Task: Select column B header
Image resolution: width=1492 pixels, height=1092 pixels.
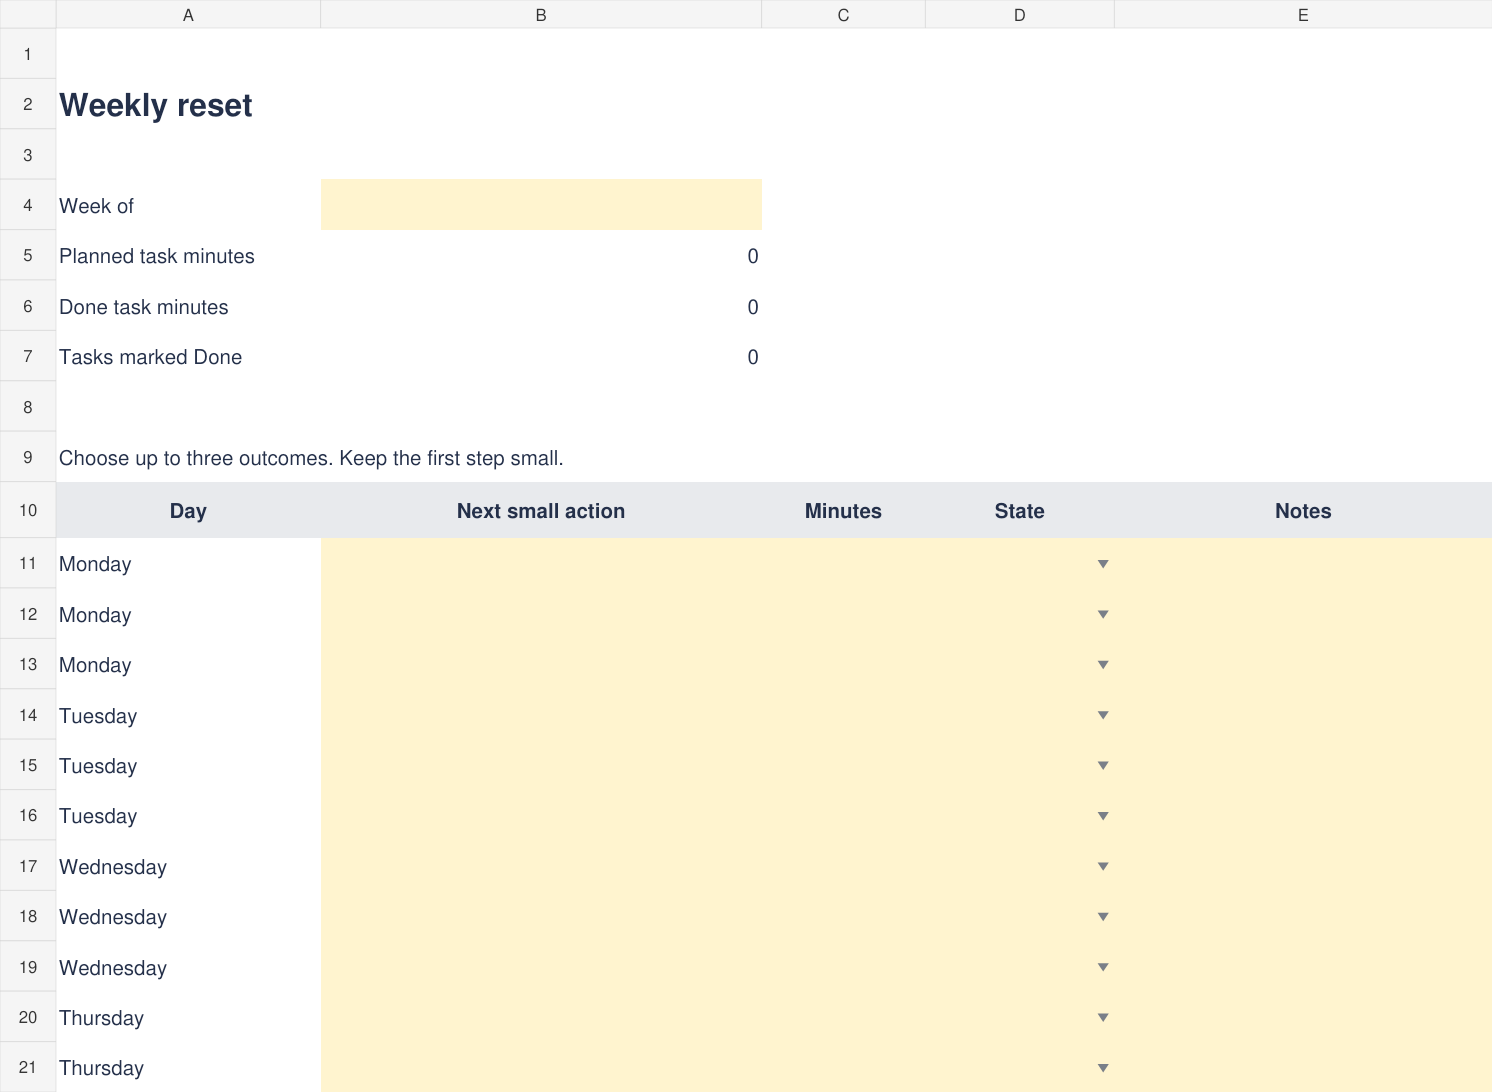Action: 541,15
